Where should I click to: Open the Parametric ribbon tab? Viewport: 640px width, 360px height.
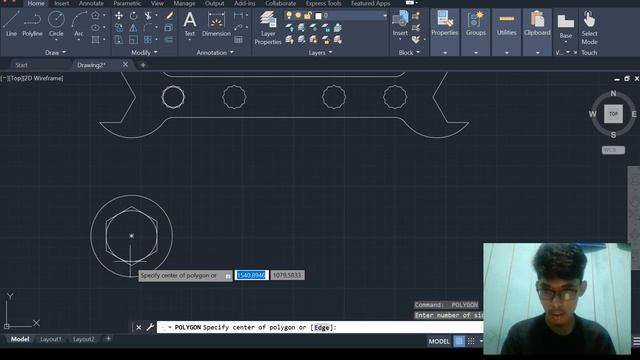tap(127, 3)
